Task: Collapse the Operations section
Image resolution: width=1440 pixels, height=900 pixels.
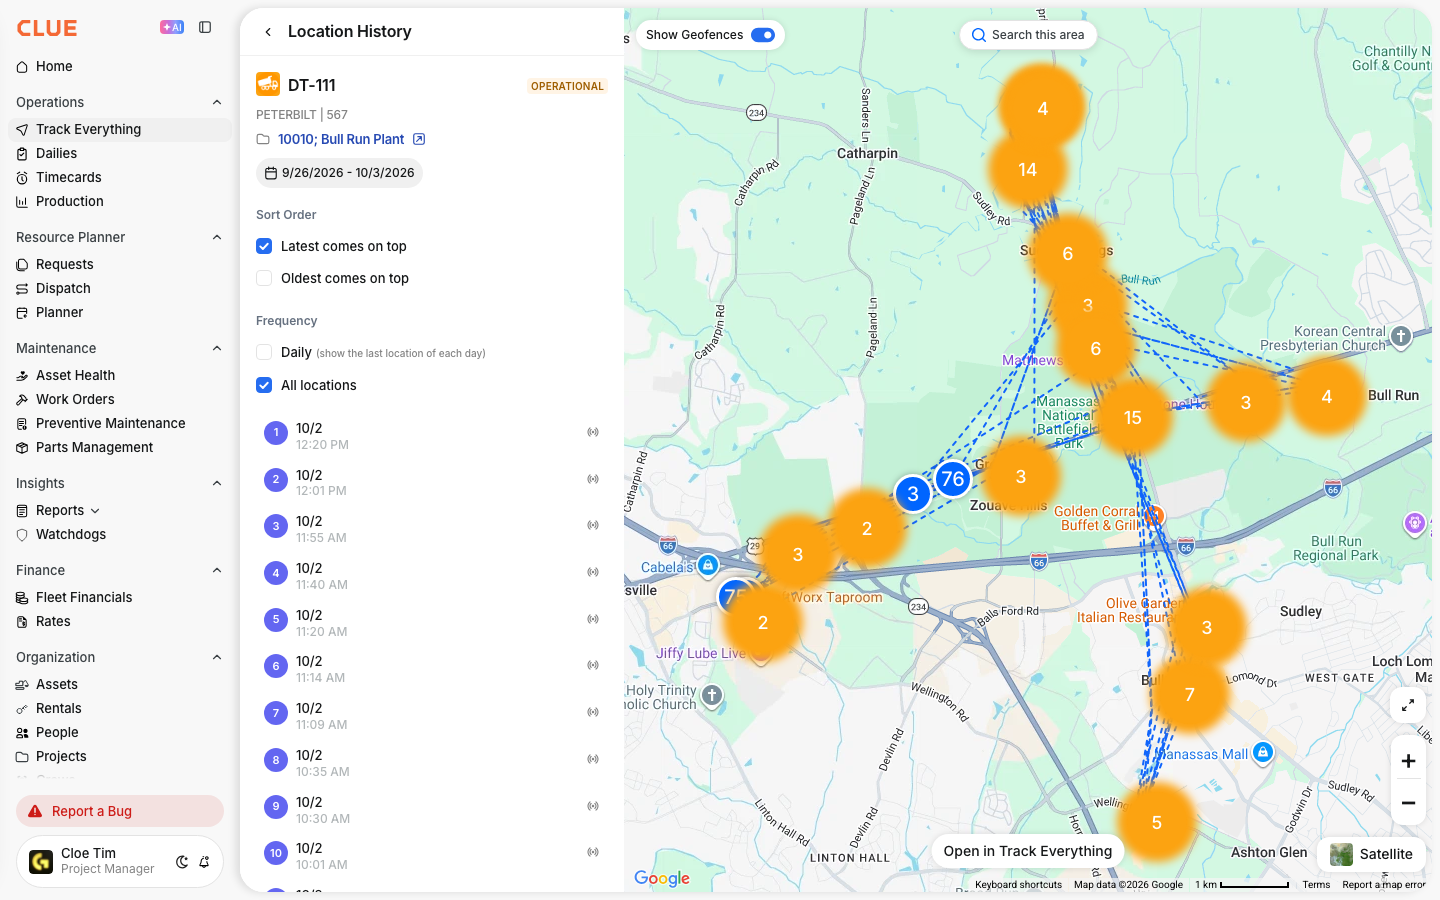Action: 217,102
